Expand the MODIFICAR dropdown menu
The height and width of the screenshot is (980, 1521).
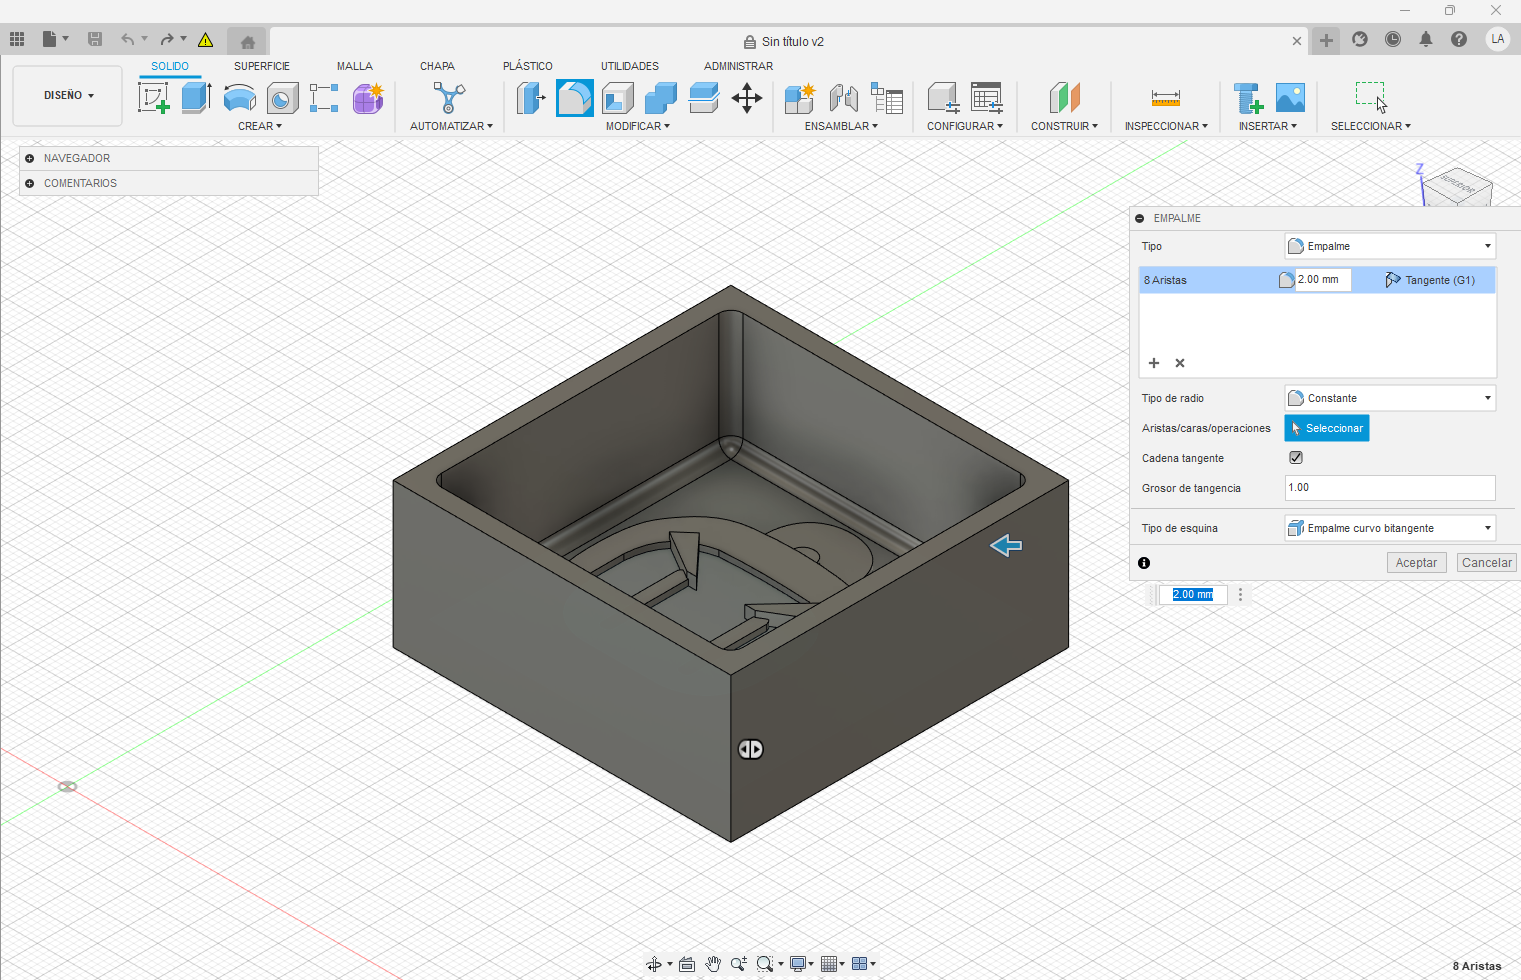click(x=638, y=126)
